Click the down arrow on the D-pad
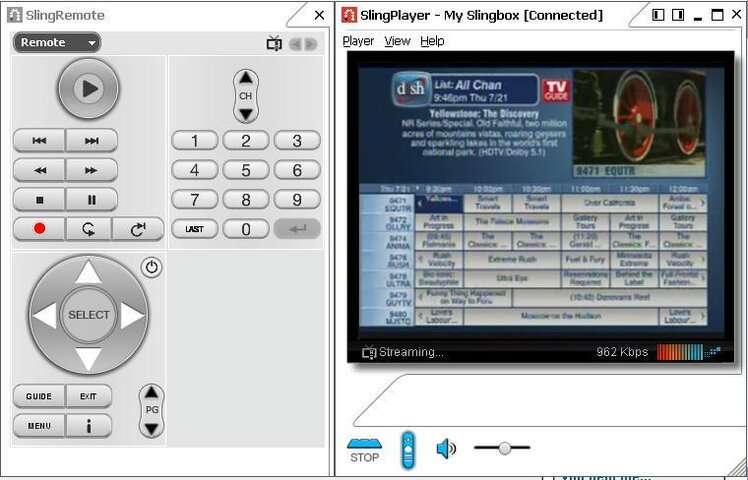 88,358
